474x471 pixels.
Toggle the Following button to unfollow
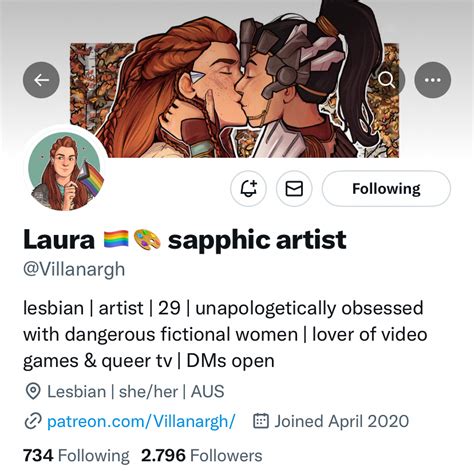(x=386, y=189)
